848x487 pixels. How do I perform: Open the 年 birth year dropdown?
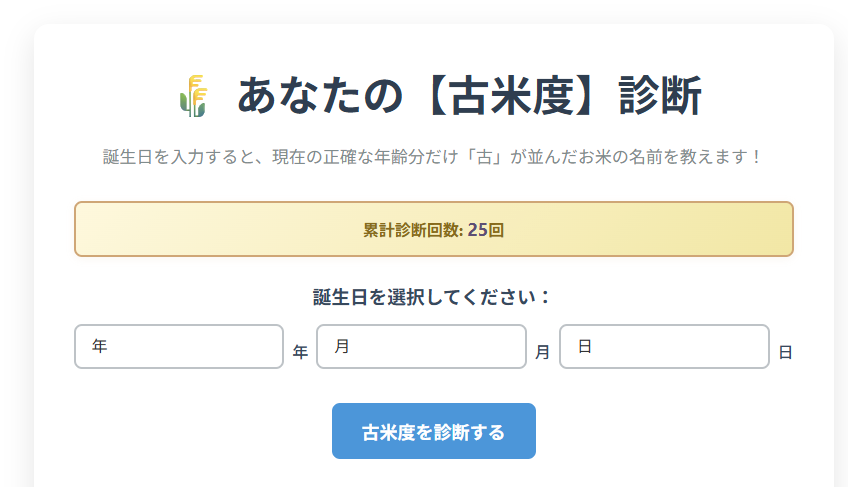[179, 346]
